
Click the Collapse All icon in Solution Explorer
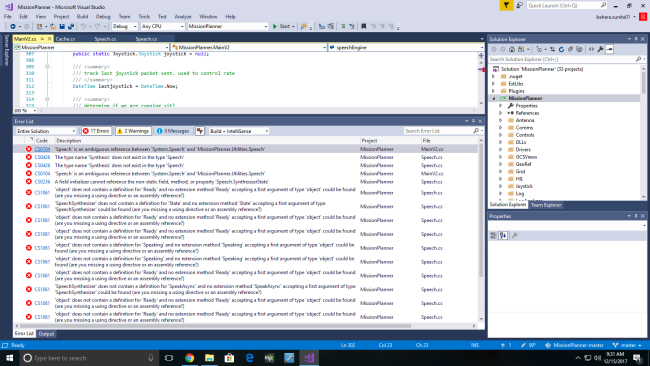point(570,49)
